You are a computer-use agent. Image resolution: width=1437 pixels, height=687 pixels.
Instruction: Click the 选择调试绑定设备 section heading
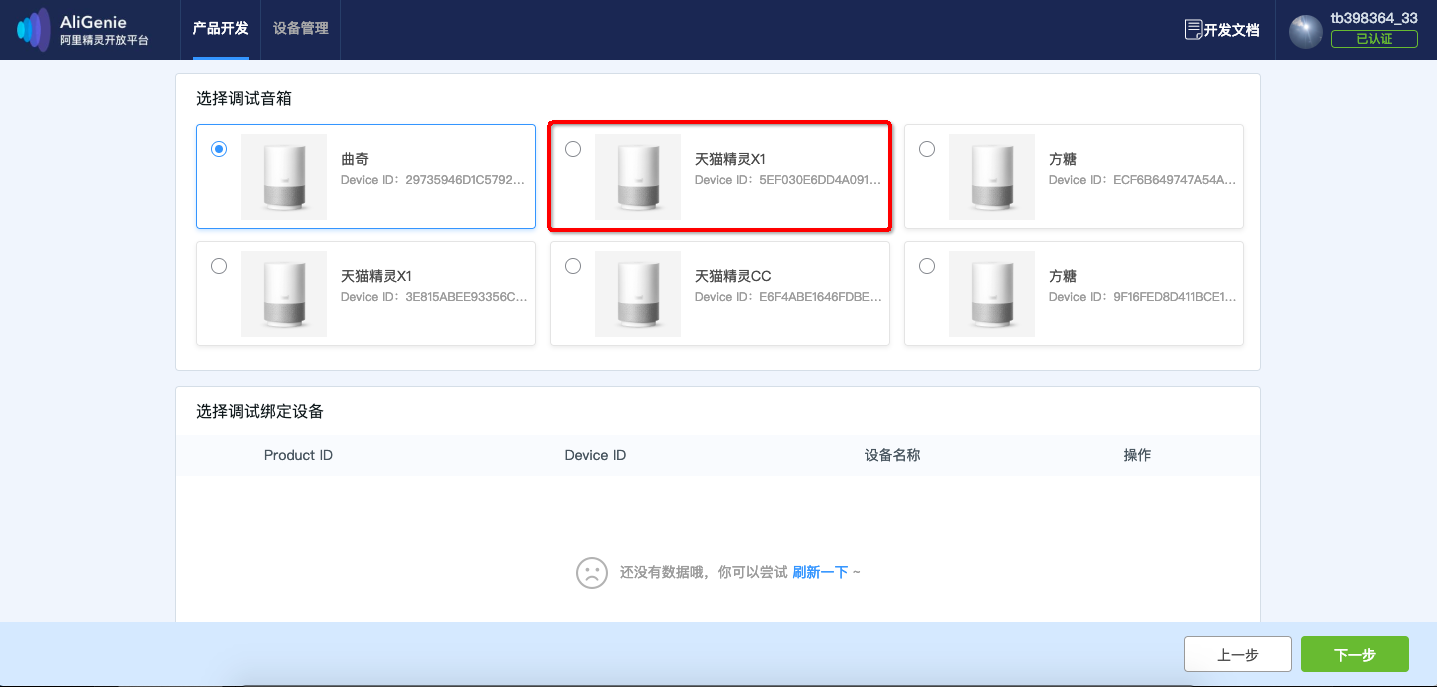pyautogui.click(x=260, y=411)
